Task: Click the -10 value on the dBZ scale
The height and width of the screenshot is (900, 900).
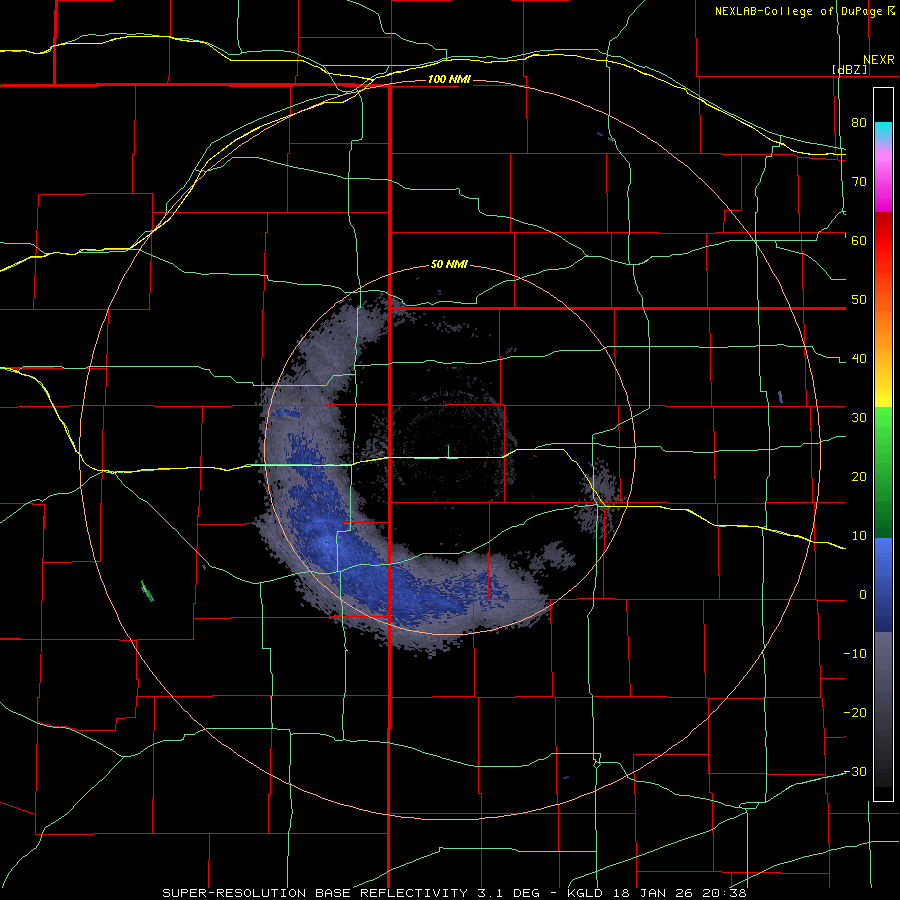Action: coord(855,654)
